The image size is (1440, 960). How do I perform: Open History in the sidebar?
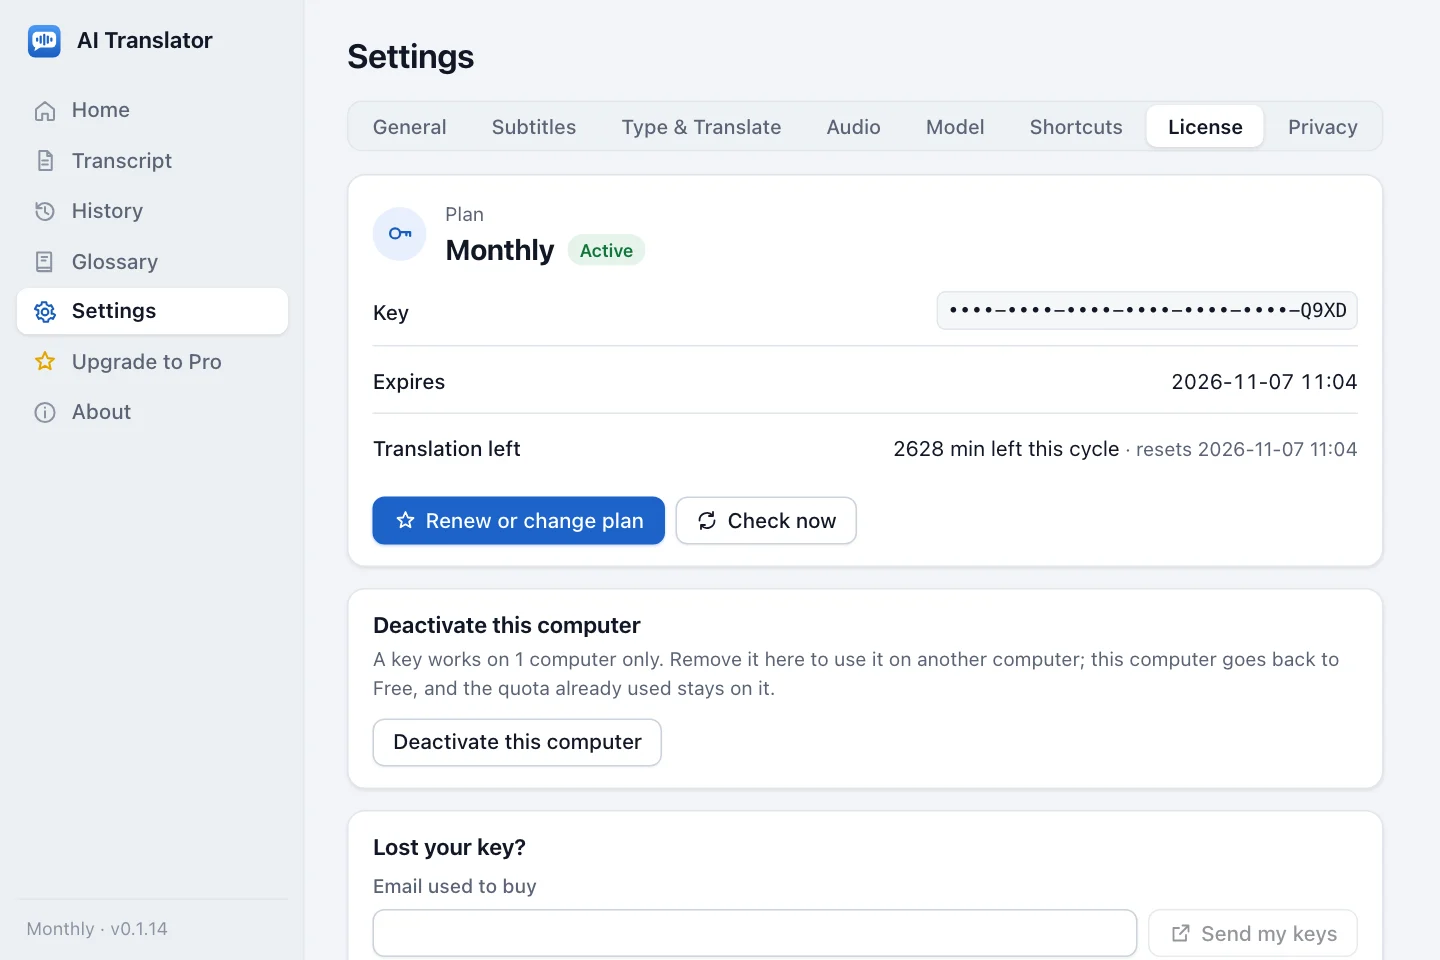[152, 211]
